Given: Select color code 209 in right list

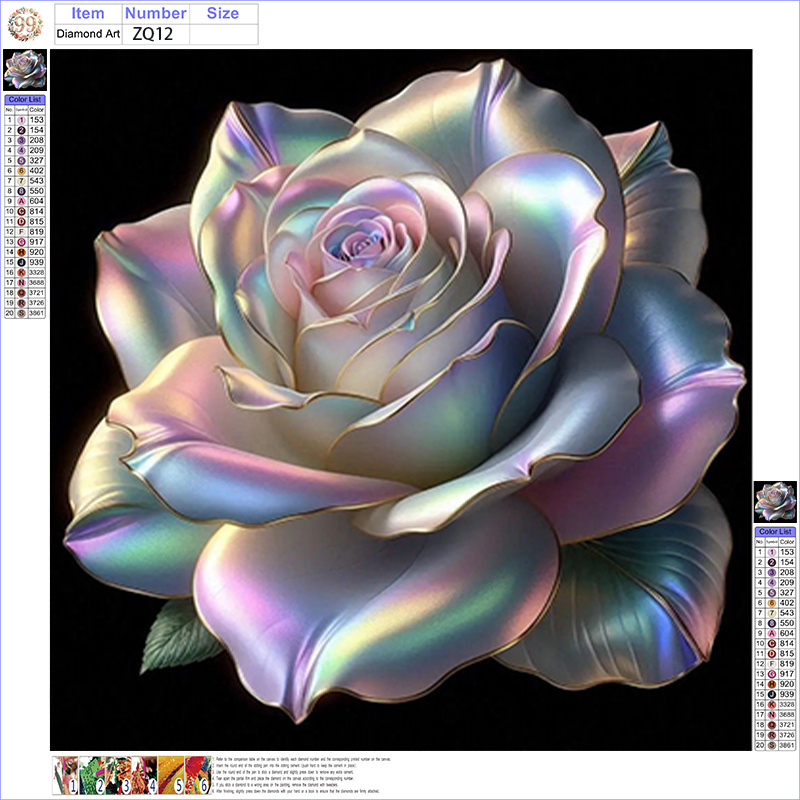Looking at the screenshot, I should (787, 582).
